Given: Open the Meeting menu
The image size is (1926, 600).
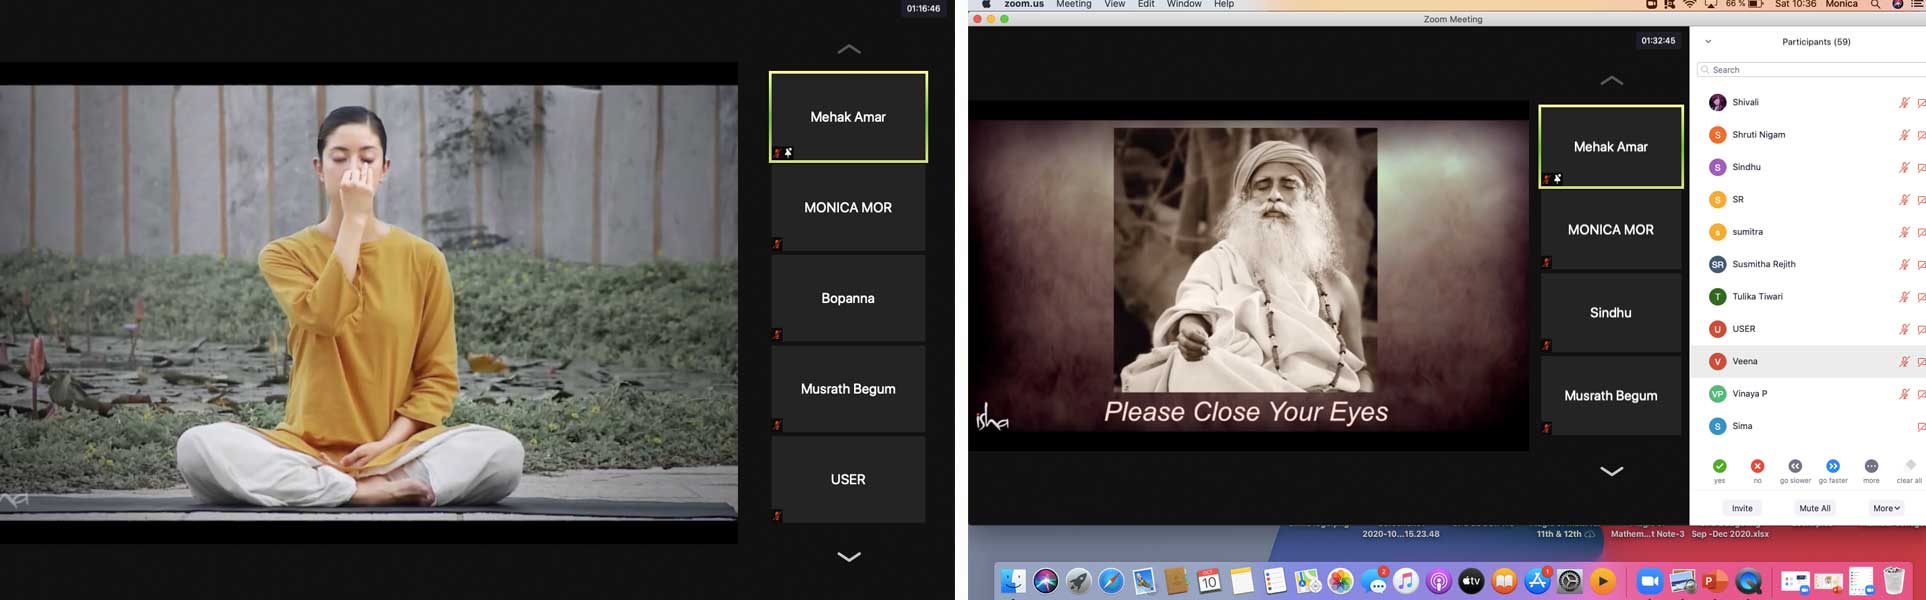Looking at the screenshot, I should pos(1074,4).
